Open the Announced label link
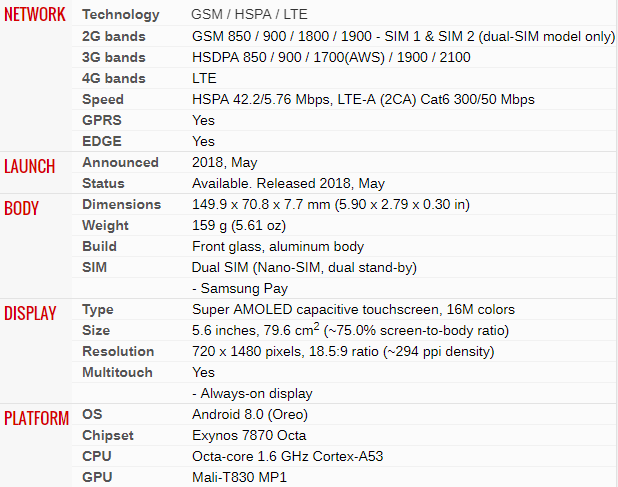The image size is (618, 487). click(120, 162)
